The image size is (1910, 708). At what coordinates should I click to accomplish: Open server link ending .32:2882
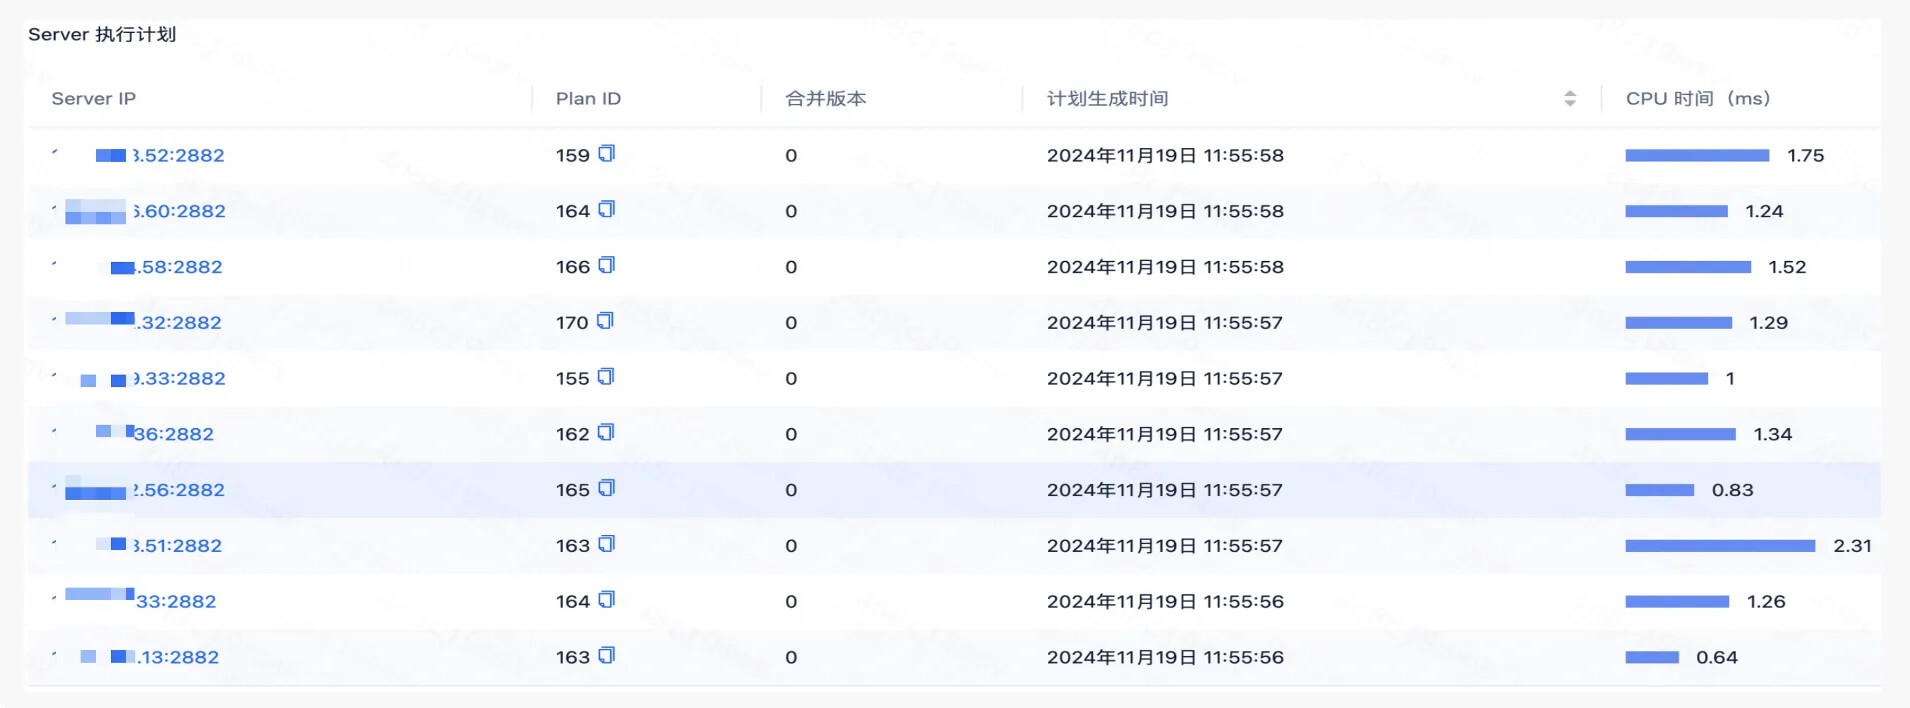coord(180,323)
